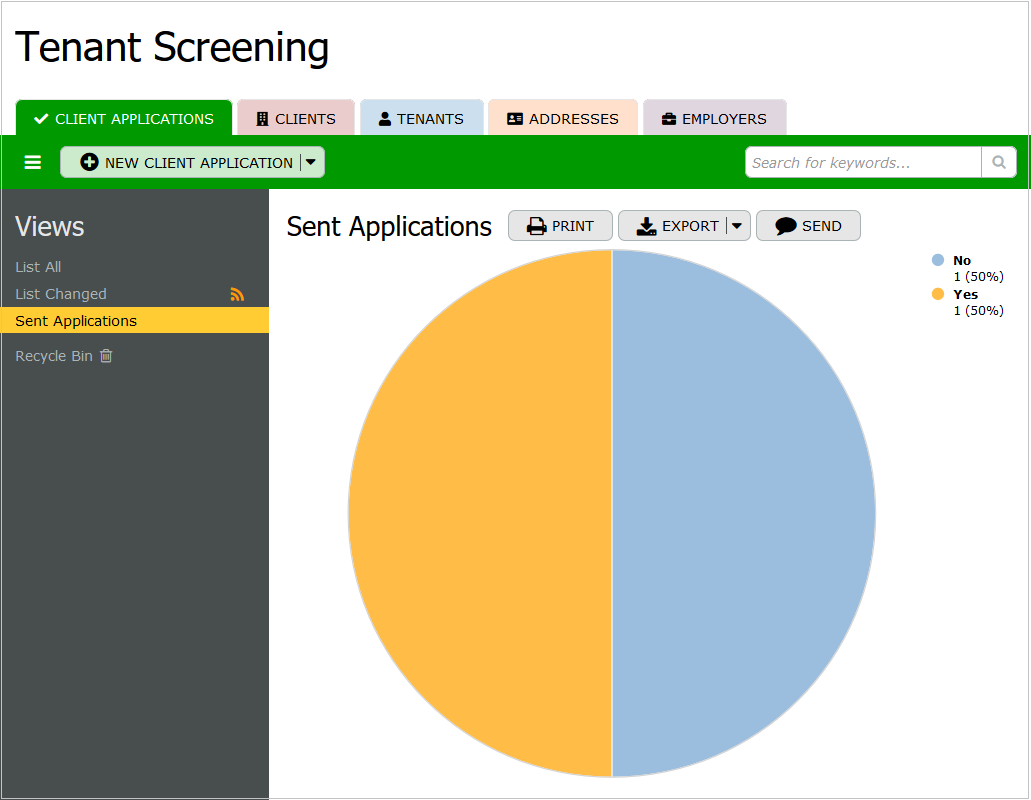
Task: Focus the Search for keywords field
Action: click(862, 162)
